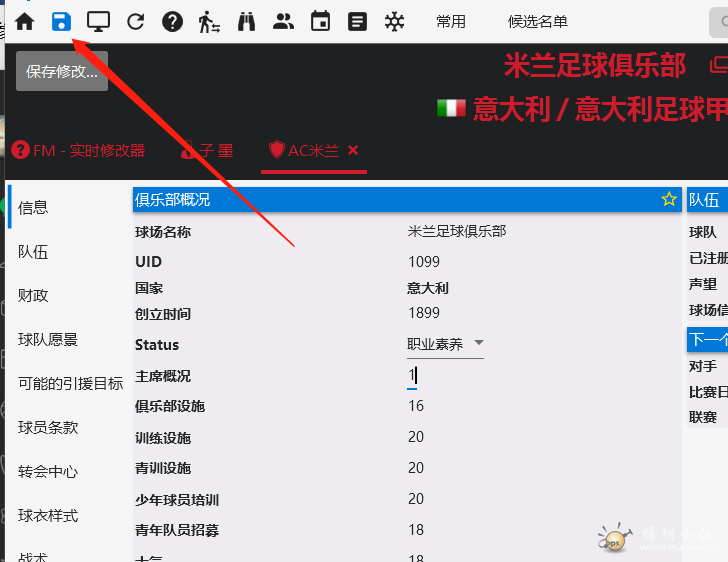Open 财政 section in sidebar

tap(33, 295)
